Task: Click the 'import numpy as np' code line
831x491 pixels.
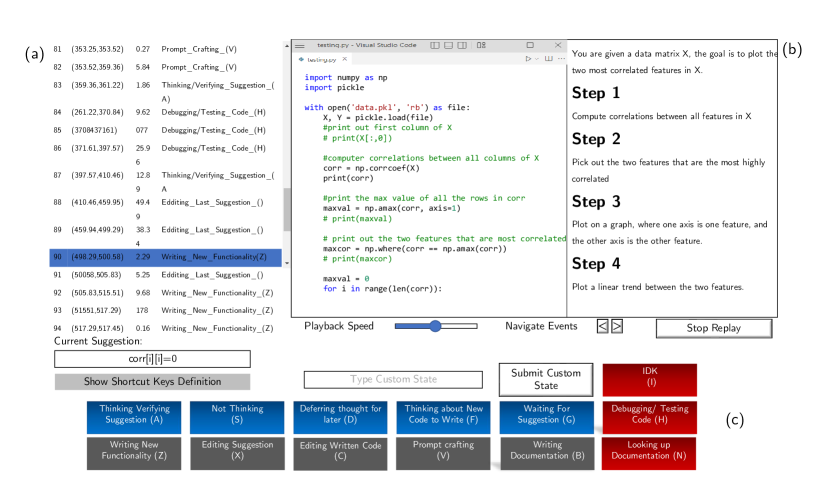Action: click(x=346, y=77)
